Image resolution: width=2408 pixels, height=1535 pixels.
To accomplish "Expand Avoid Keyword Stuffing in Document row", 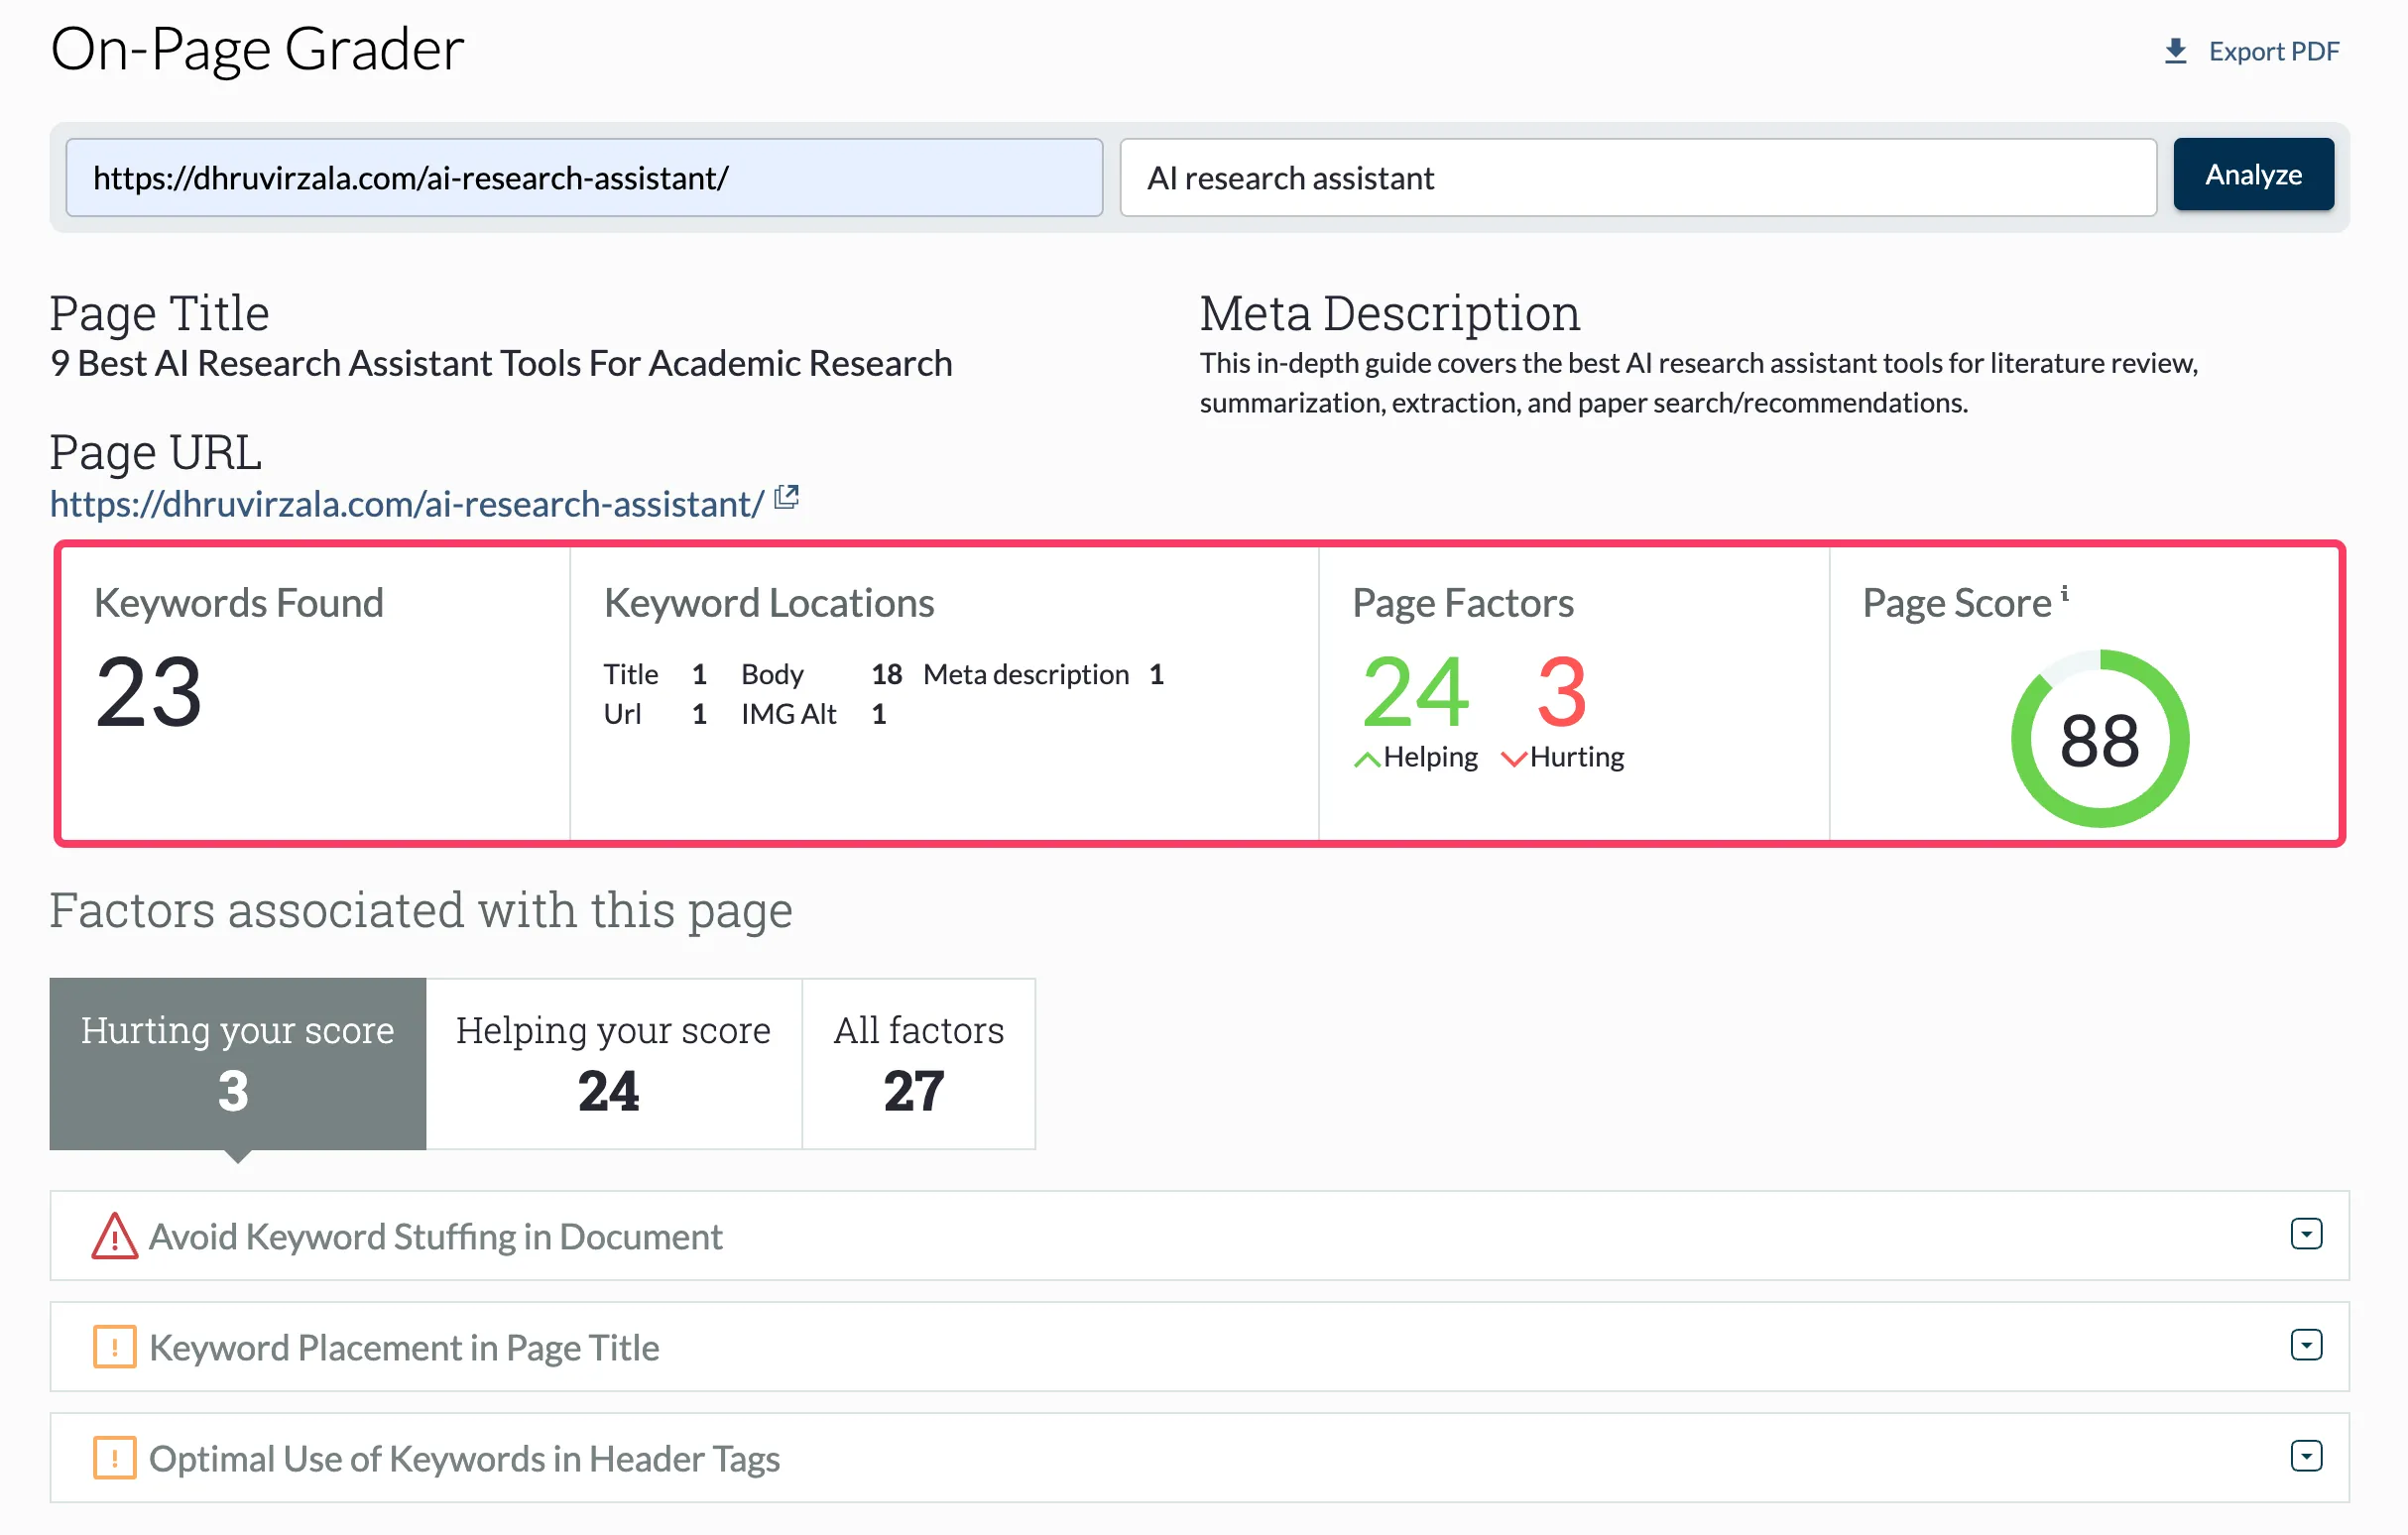I will pos(2306,1234).
